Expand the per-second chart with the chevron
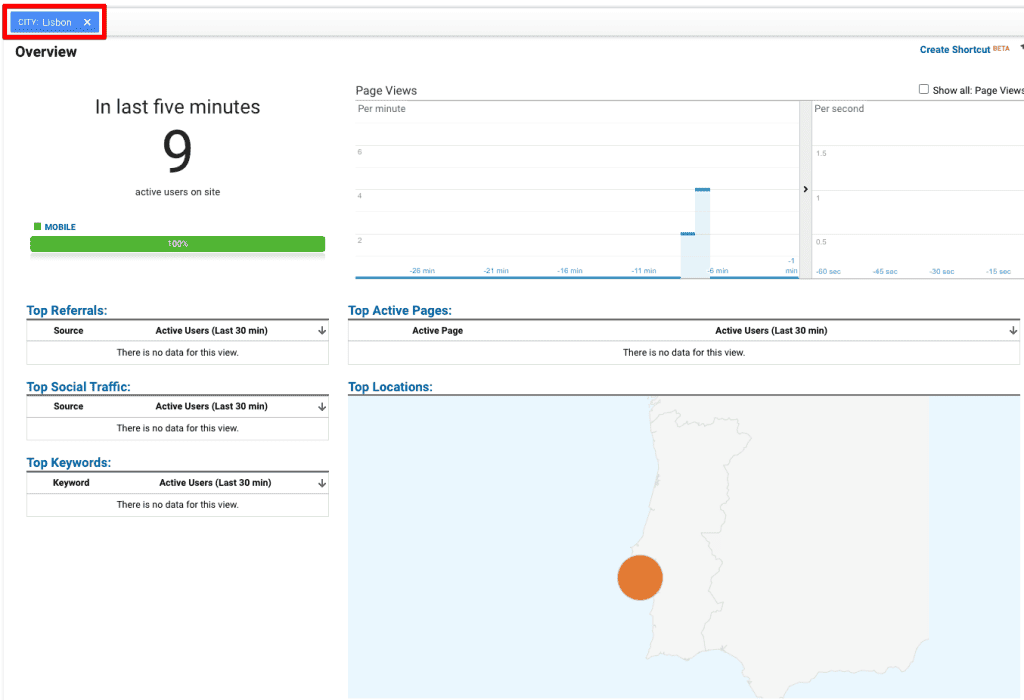This screenshot has width=1024, height=700. coord(805,188)
